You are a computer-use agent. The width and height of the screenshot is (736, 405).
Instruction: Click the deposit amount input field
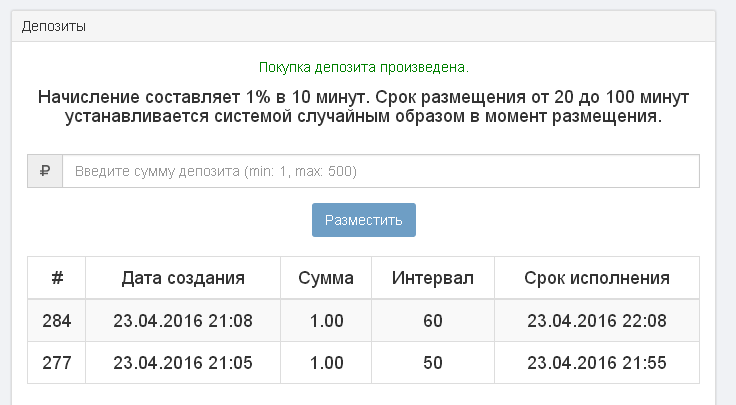[380, 171]
